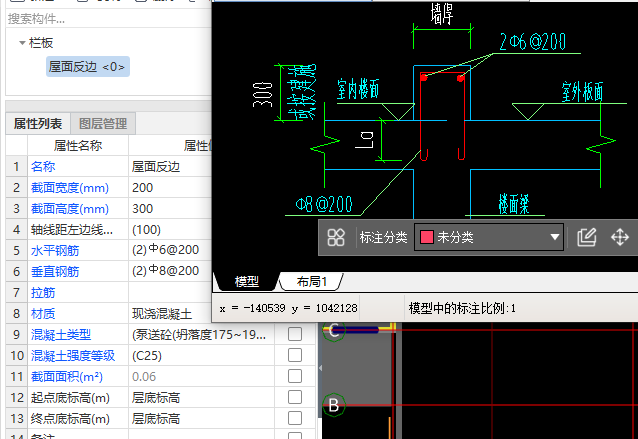Screen dimensions: 638x439
Task: Click the 墙厚 dimension label
Action: coord(442,14)
